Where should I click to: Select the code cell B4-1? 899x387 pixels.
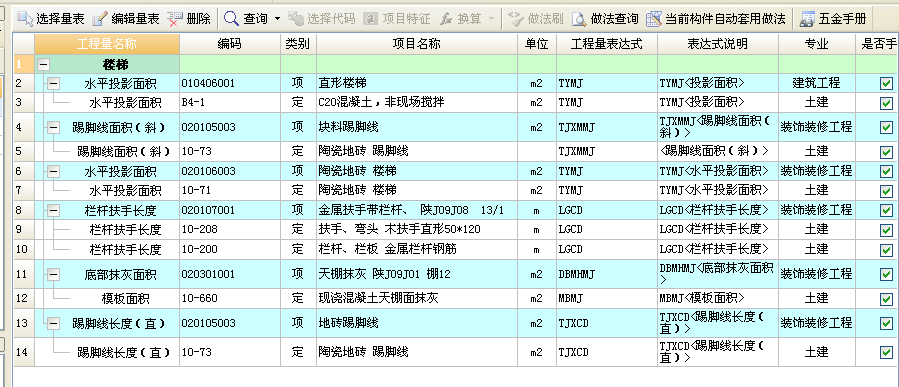230,103
